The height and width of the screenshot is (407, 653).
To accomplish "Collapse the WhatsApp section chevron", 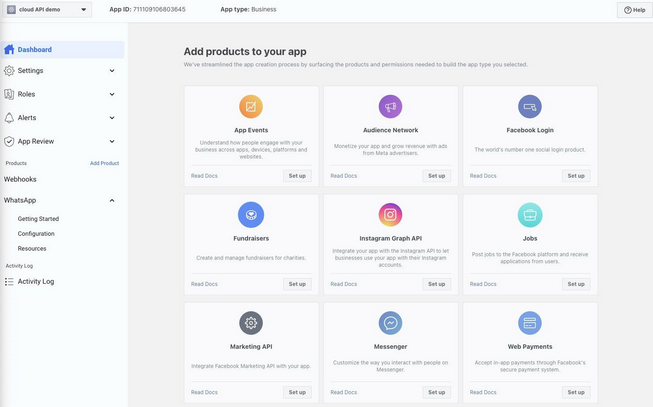I will click(112, 200).
